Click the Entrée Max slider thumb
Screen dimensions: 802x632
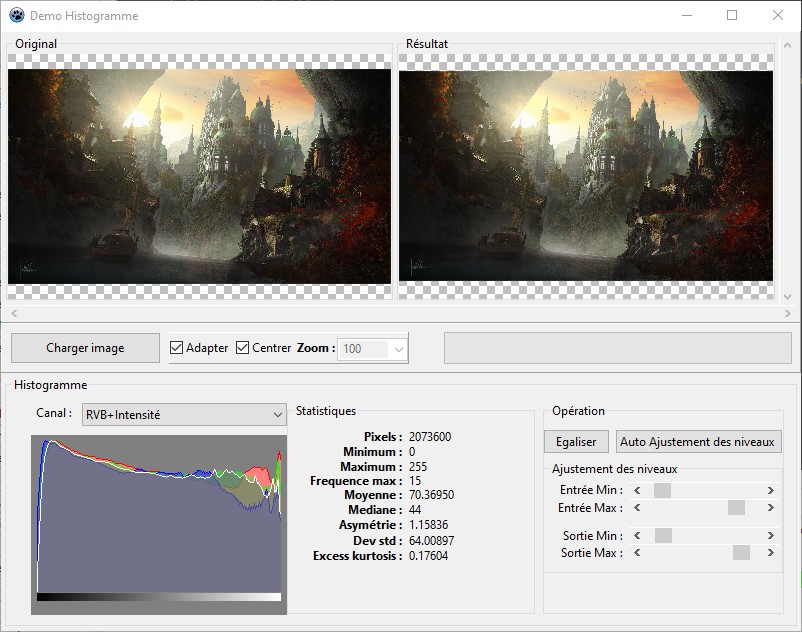tap(737, 508)
